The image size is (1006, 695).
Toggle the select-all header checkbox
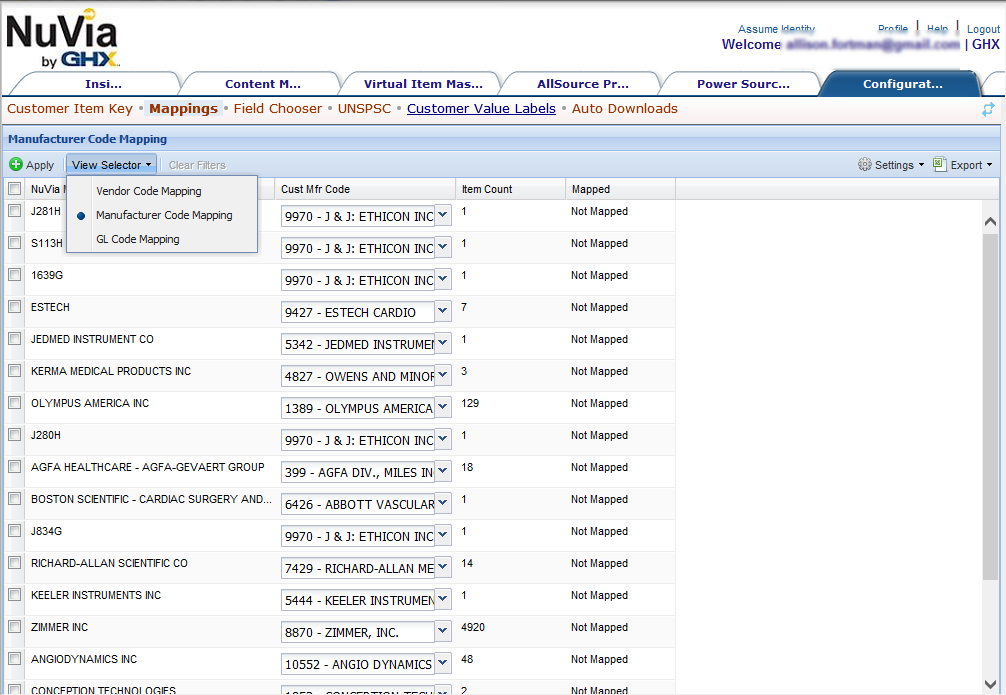coord(14,189)
